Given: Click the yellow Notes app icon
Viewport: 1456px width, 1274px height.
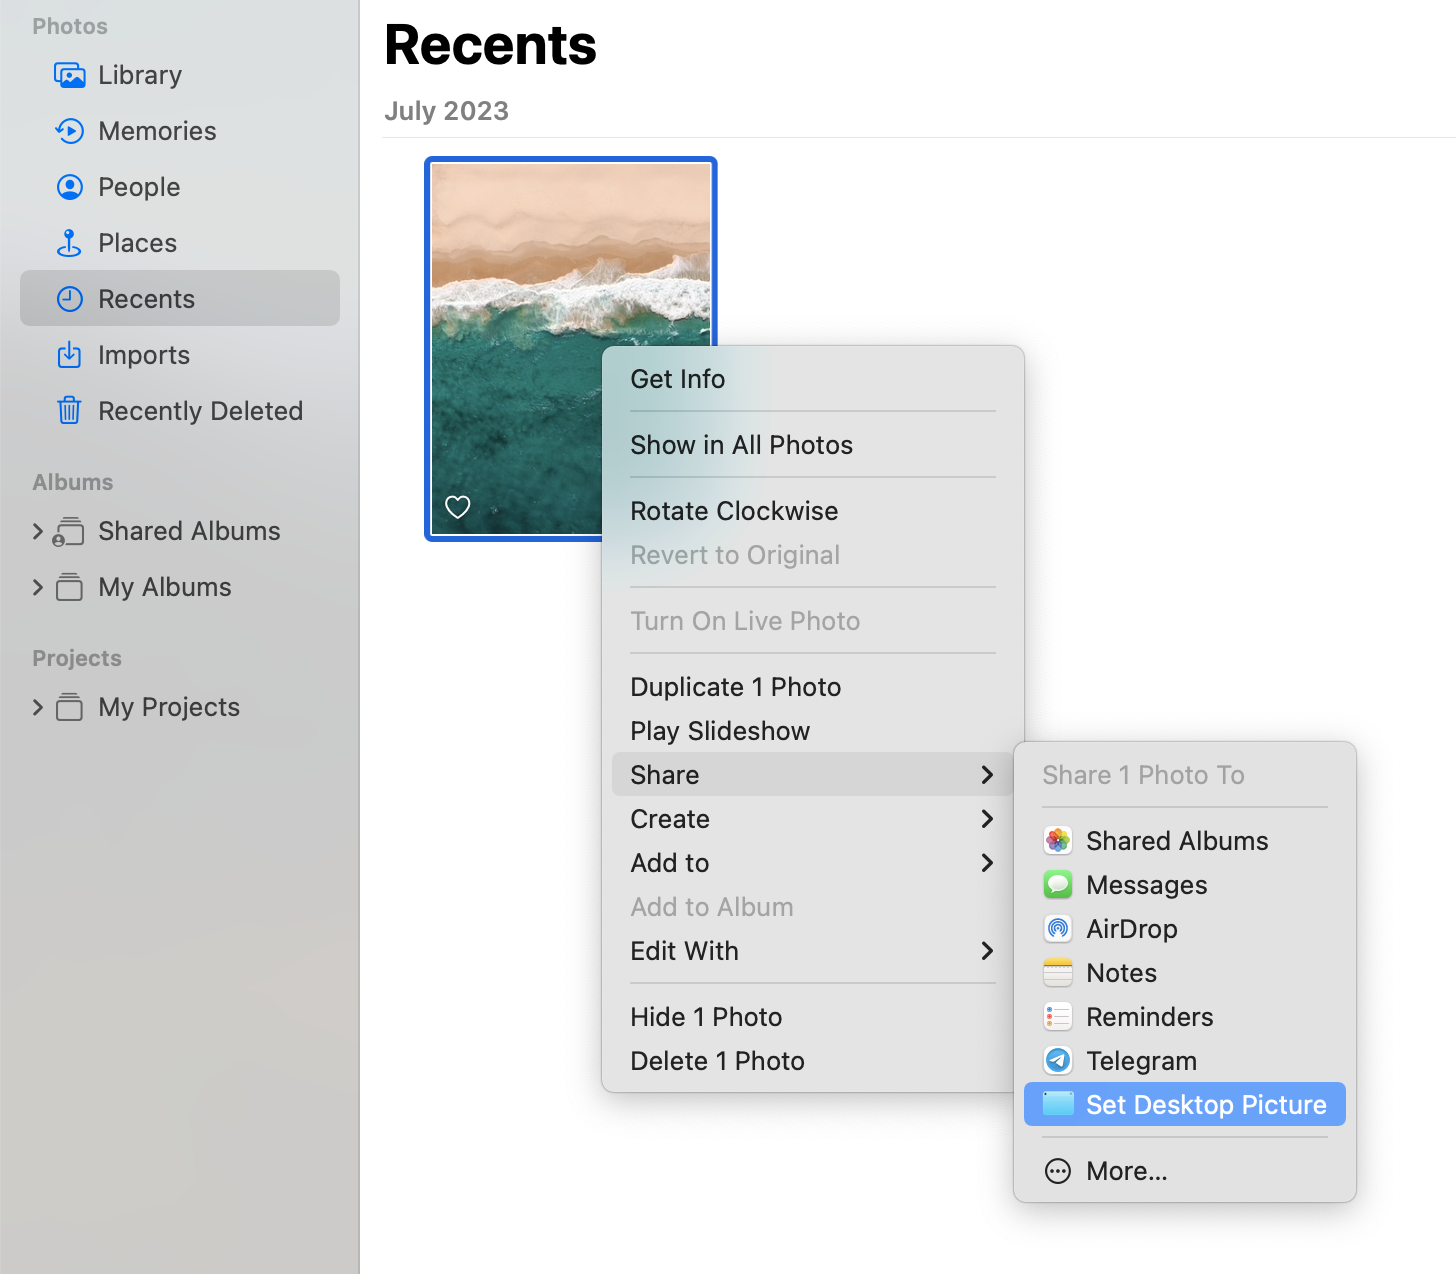Looking at the screenshot, I should [1058, 973].
